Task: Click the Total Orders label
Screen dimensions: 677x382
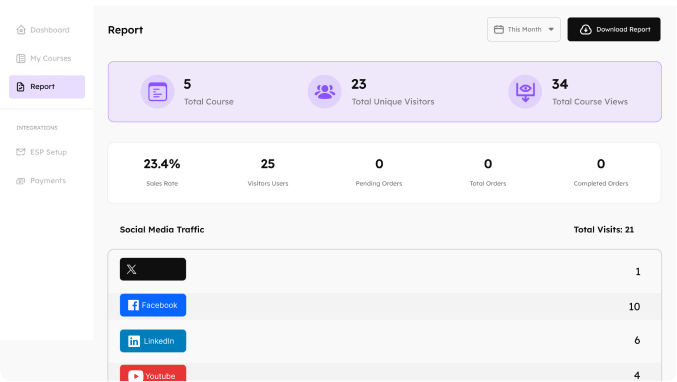Action: coord(488,183)
